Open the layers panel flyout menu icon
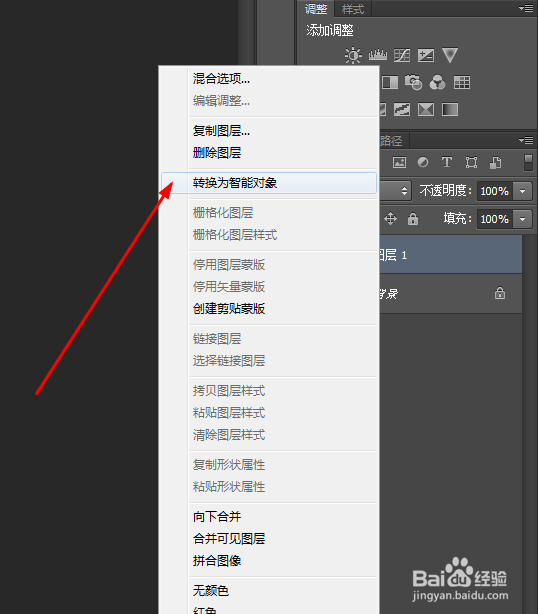 coord(526,140)
